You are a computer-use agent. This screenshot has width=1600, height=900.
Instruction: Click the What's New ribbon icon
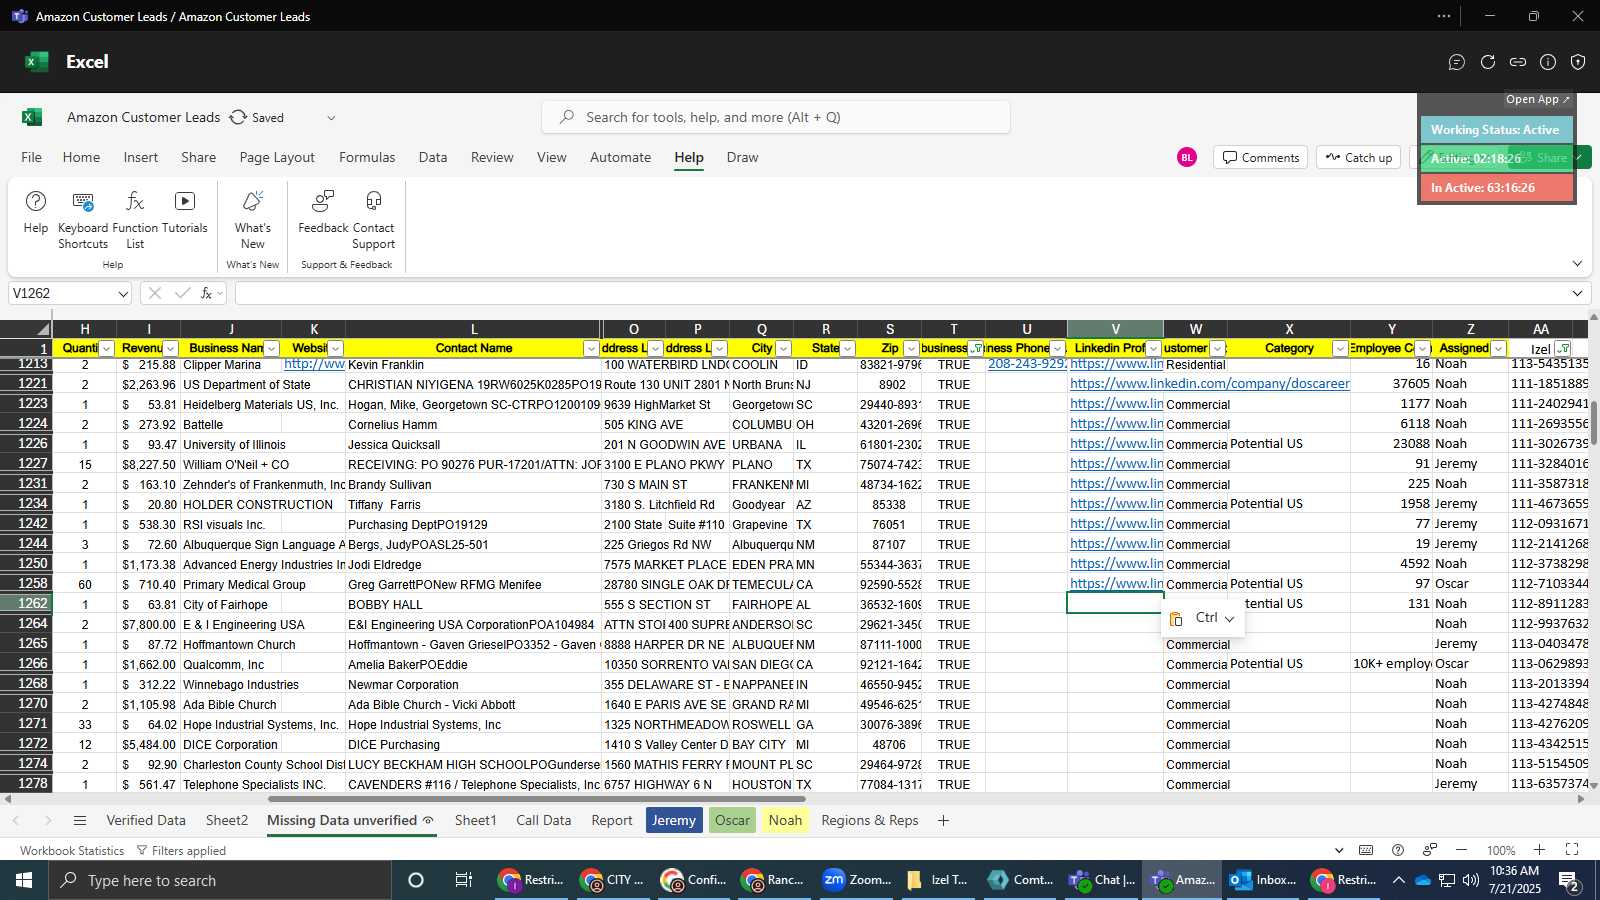coord(253,202)
